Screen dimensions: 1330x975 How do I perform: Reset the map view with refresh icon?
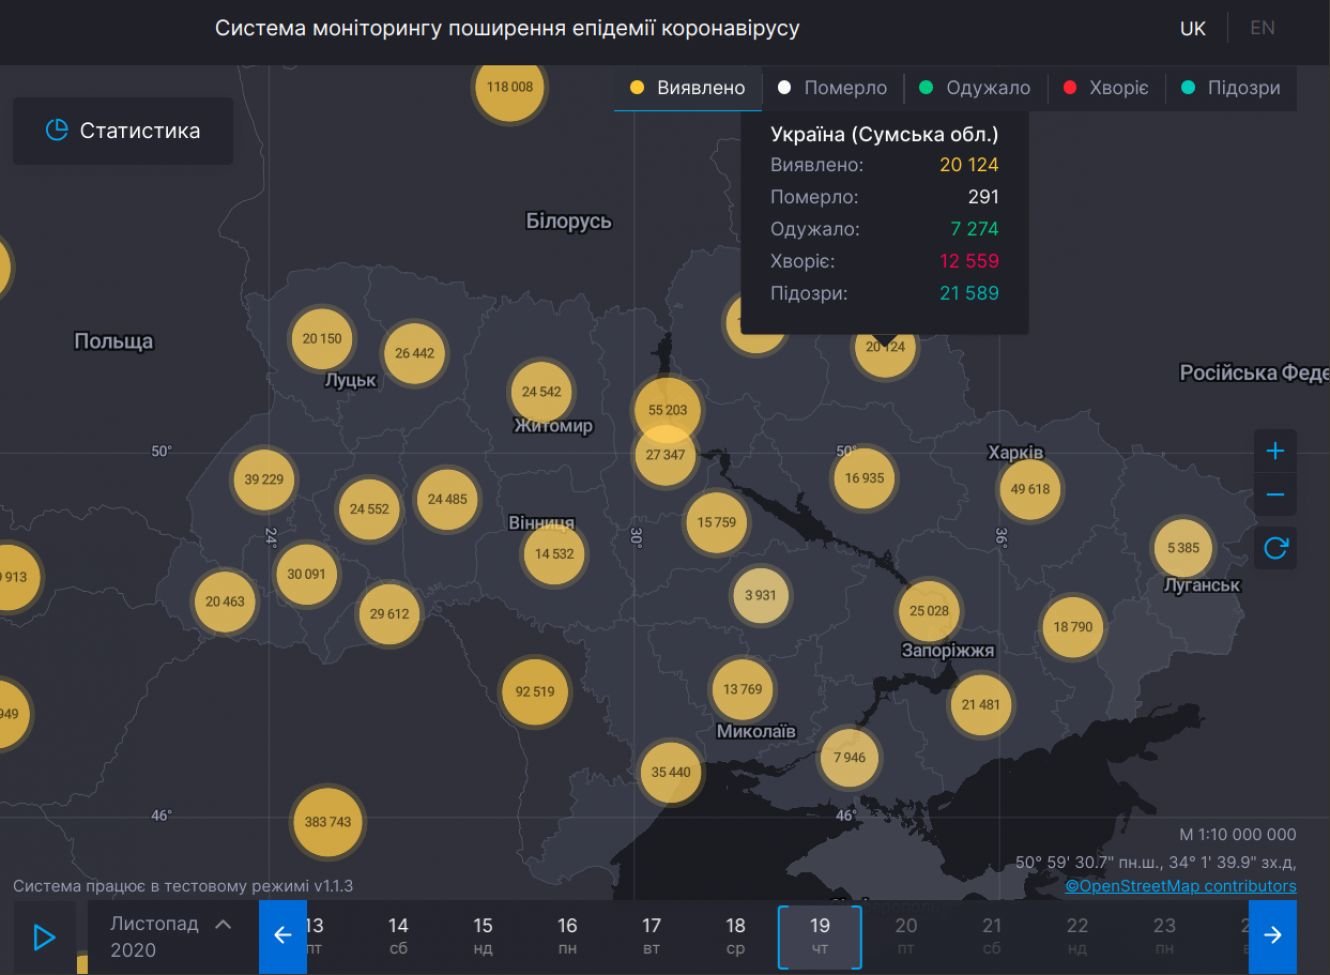click(x=1275, y=548)
